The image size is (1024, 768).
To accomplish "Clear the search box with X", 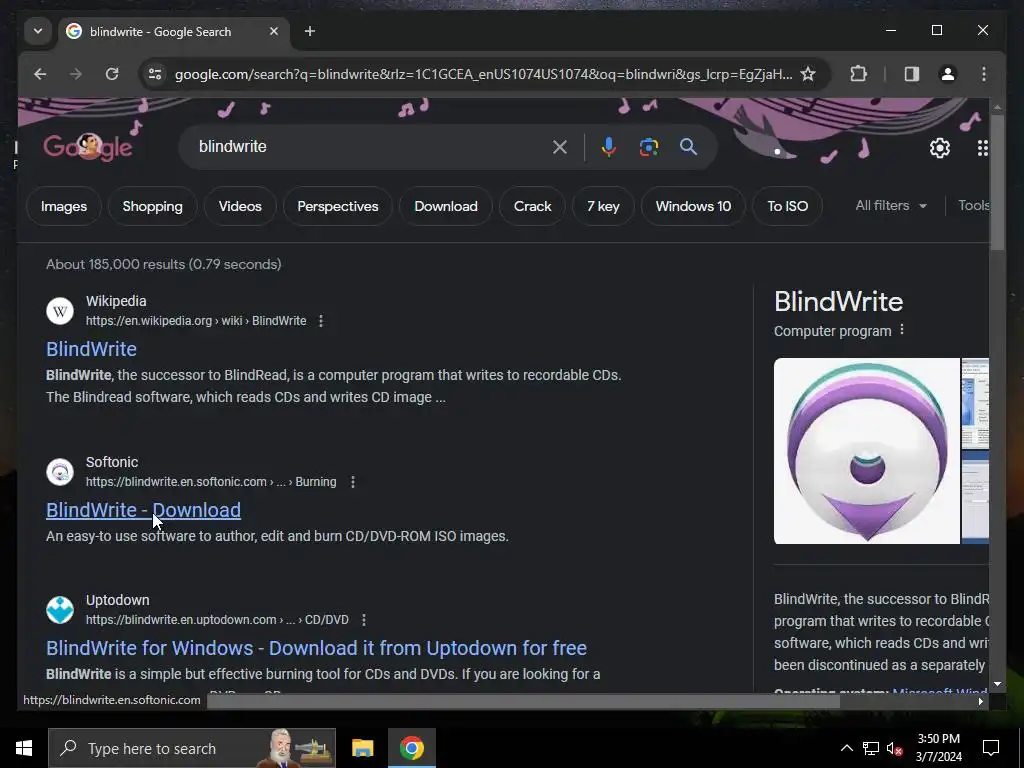I will click(x=560, y=147).
